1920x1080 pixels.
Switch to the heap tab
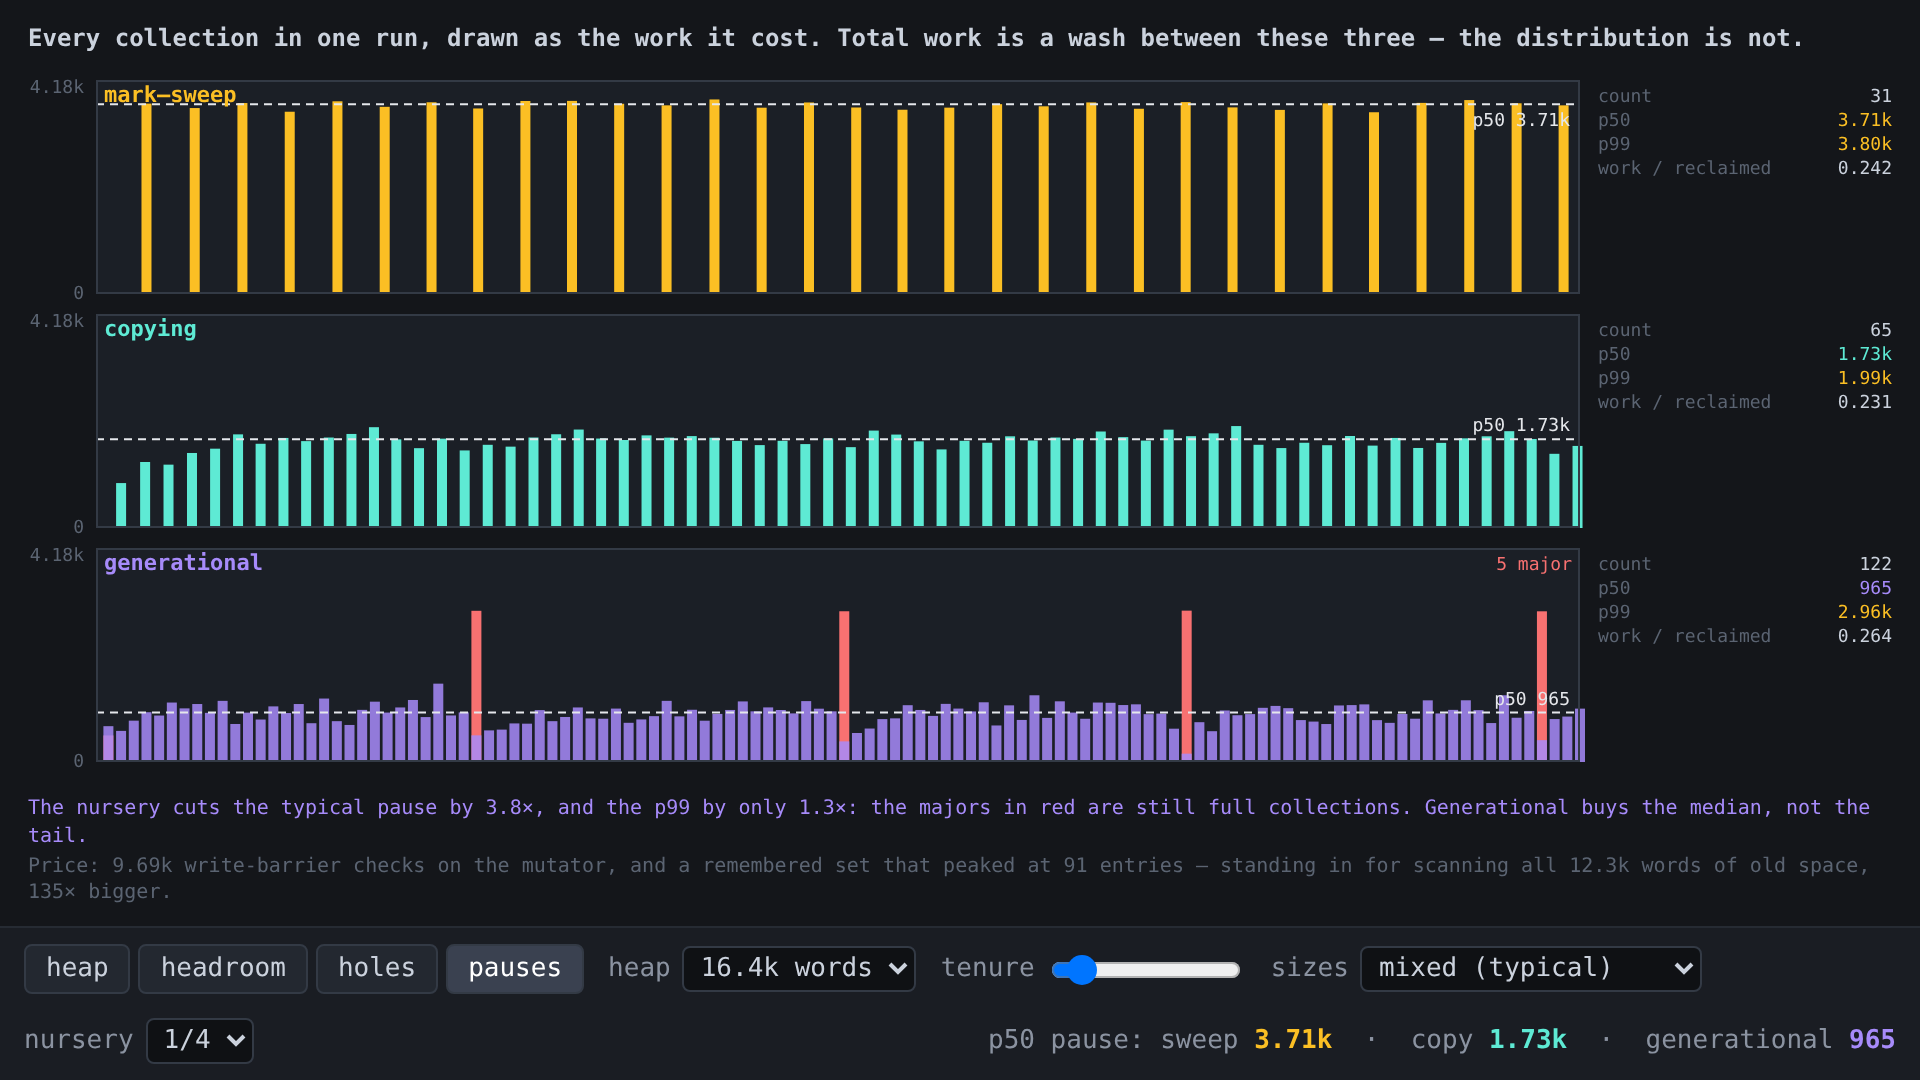(x=77, y=968)
